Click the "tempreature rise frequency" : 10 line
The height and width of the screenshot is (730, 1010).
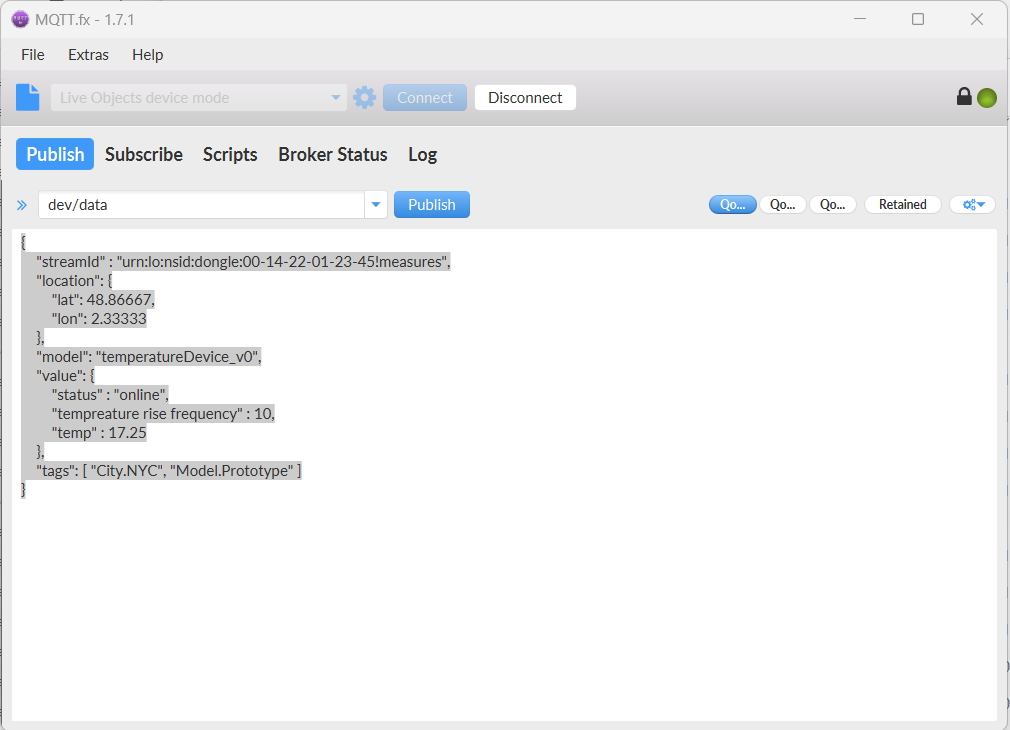(x=163, y=414)
